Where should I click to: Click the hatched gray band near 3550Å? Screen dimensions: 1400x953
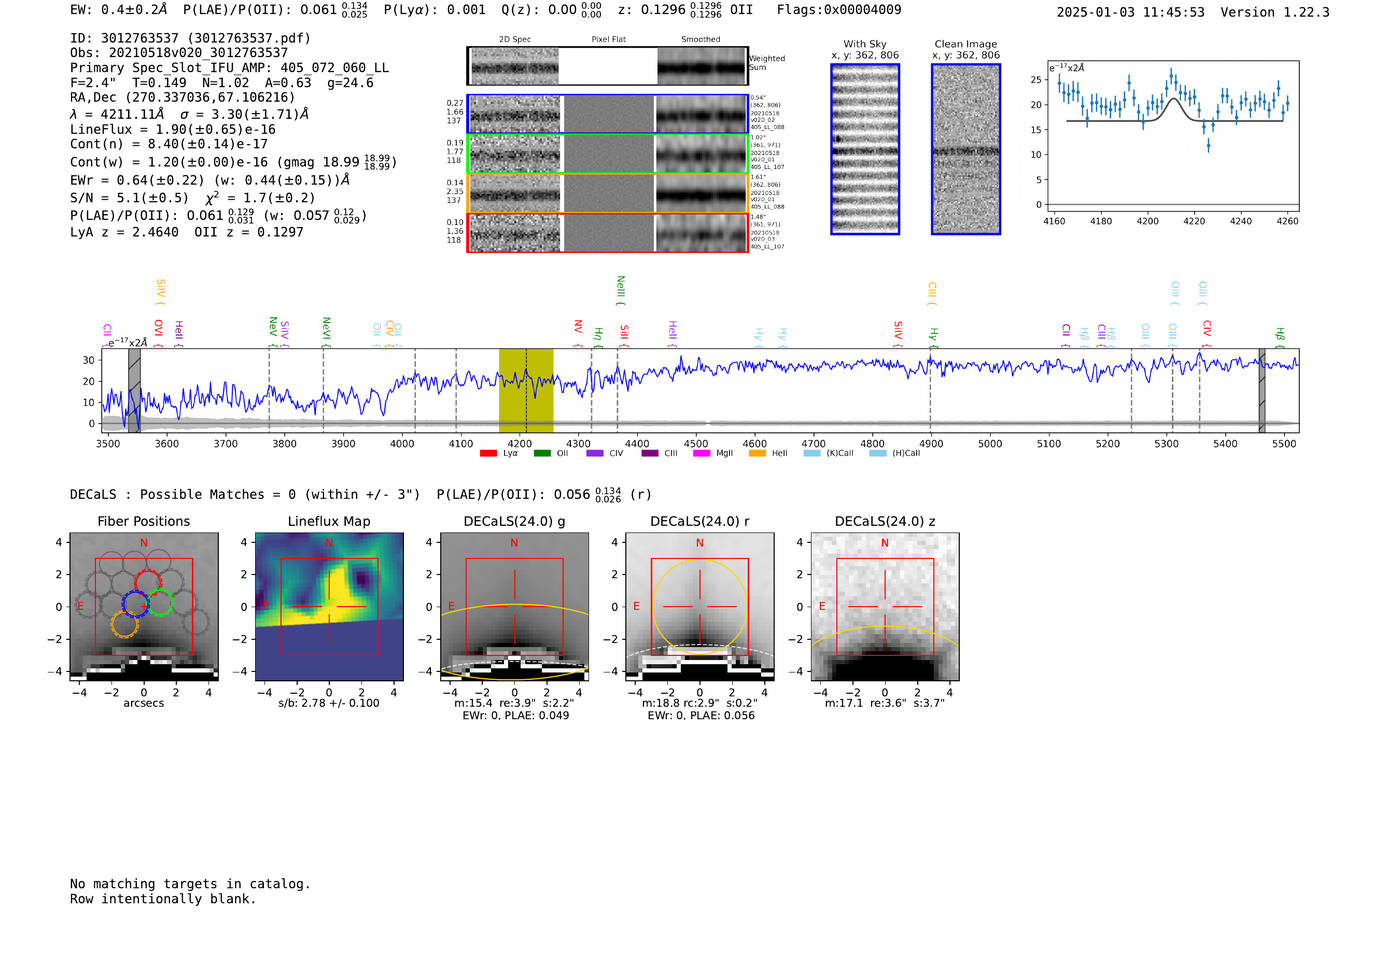pyautogui.click(x=135, y=390)
